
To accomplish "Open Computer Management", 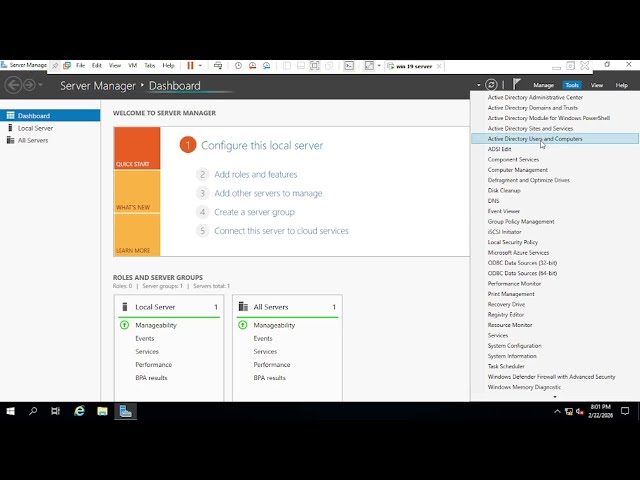I will pyautogui.click(x=518, y=170).
